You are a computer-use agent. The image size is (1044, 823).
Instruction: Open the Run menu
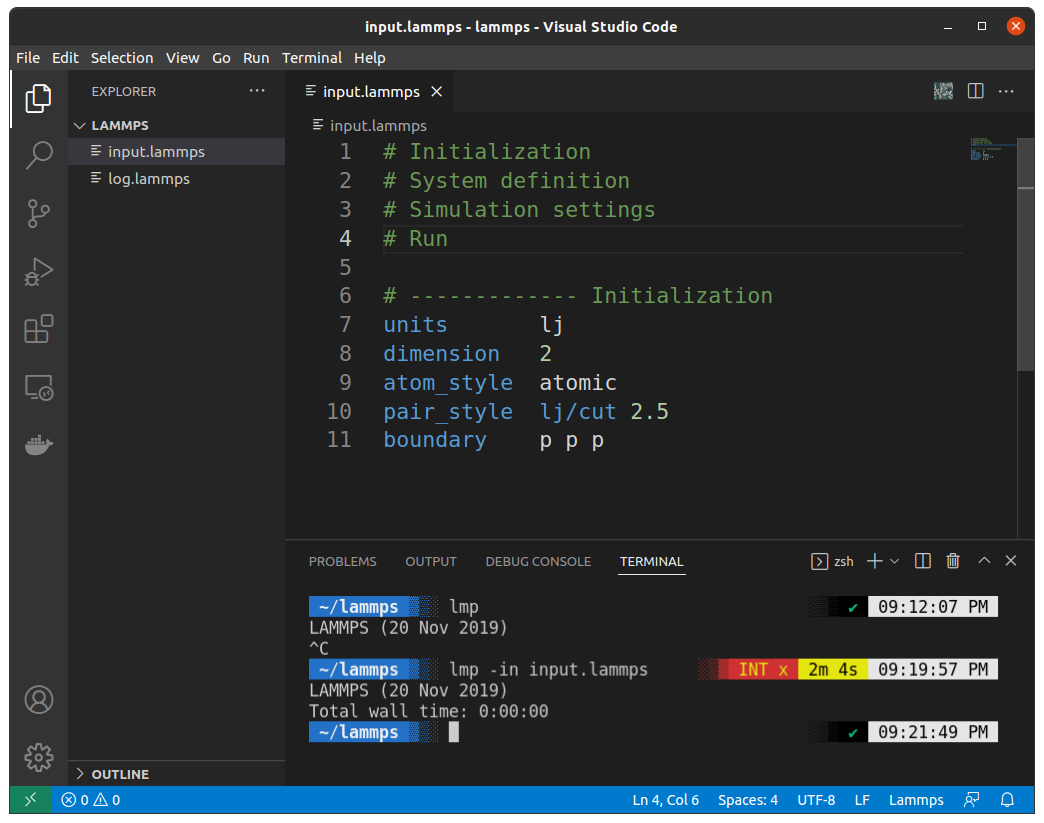tap(256, 58)
